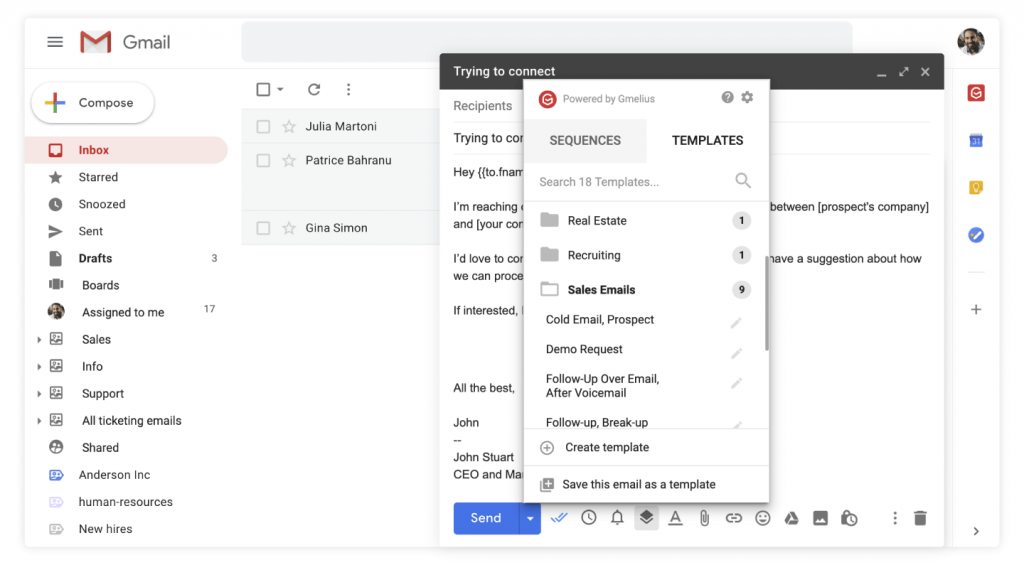Screen dimensions: 1024x565
Task: Insert file from Google Drive
Action: coord(792,519)
